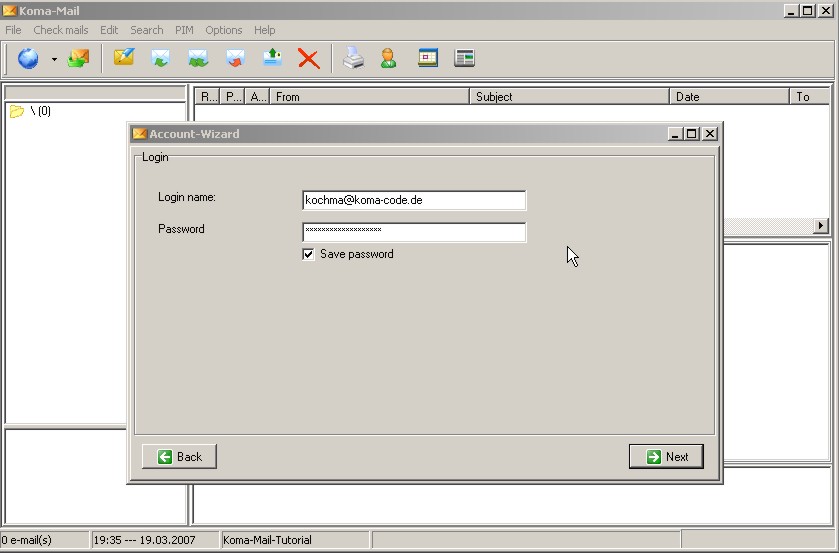Delete mail with the red X icon
This screenshot has width=839, height=553.
point(309,58)
